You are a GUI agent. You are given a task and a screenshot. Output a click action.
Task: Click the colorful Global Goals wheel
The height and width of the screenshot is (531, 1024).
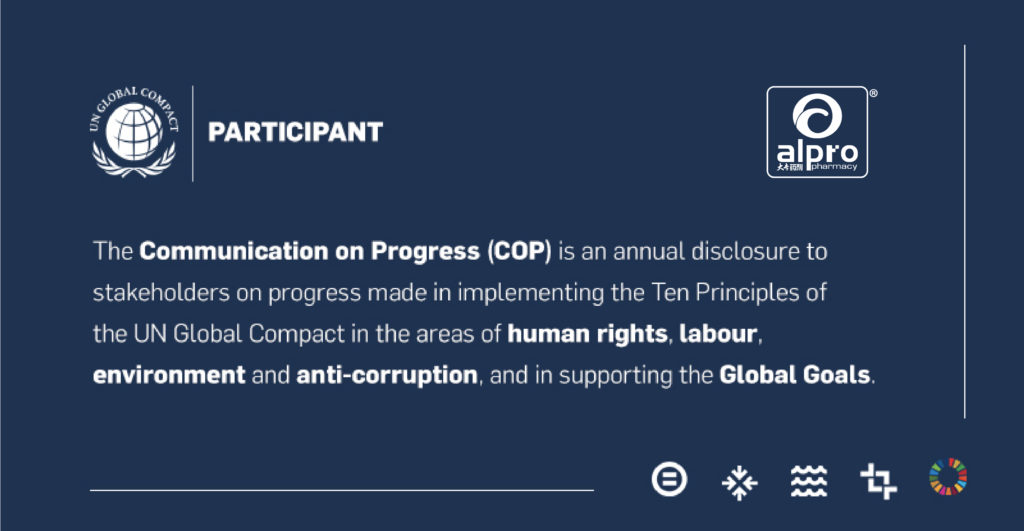pos(948,476)
